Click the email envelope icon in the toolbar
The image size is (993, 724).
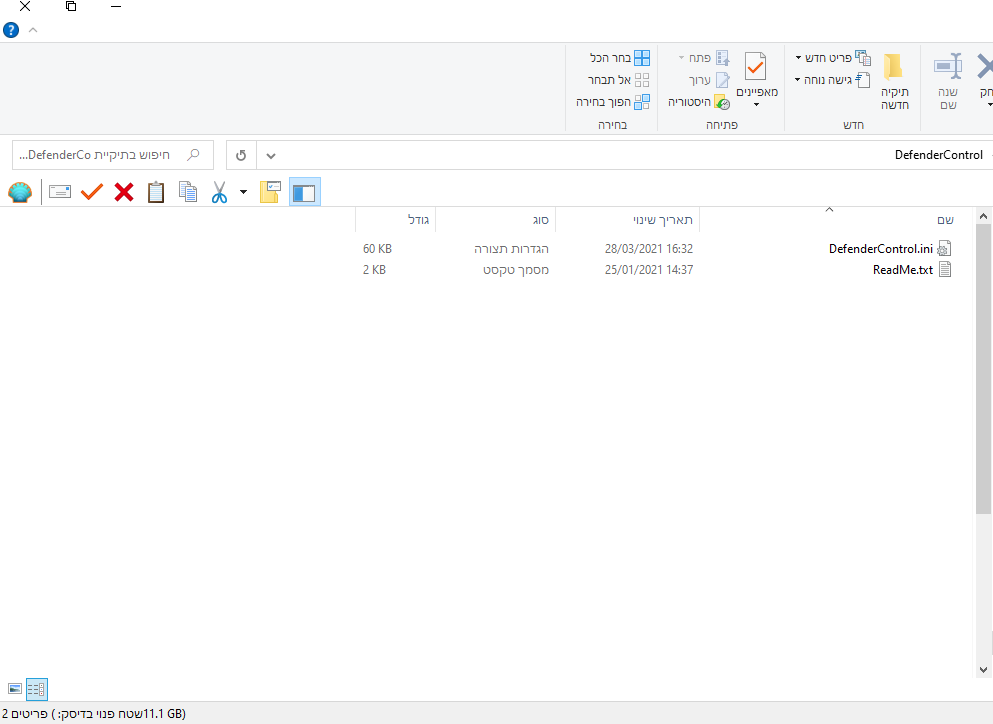[x=60, y=192]
